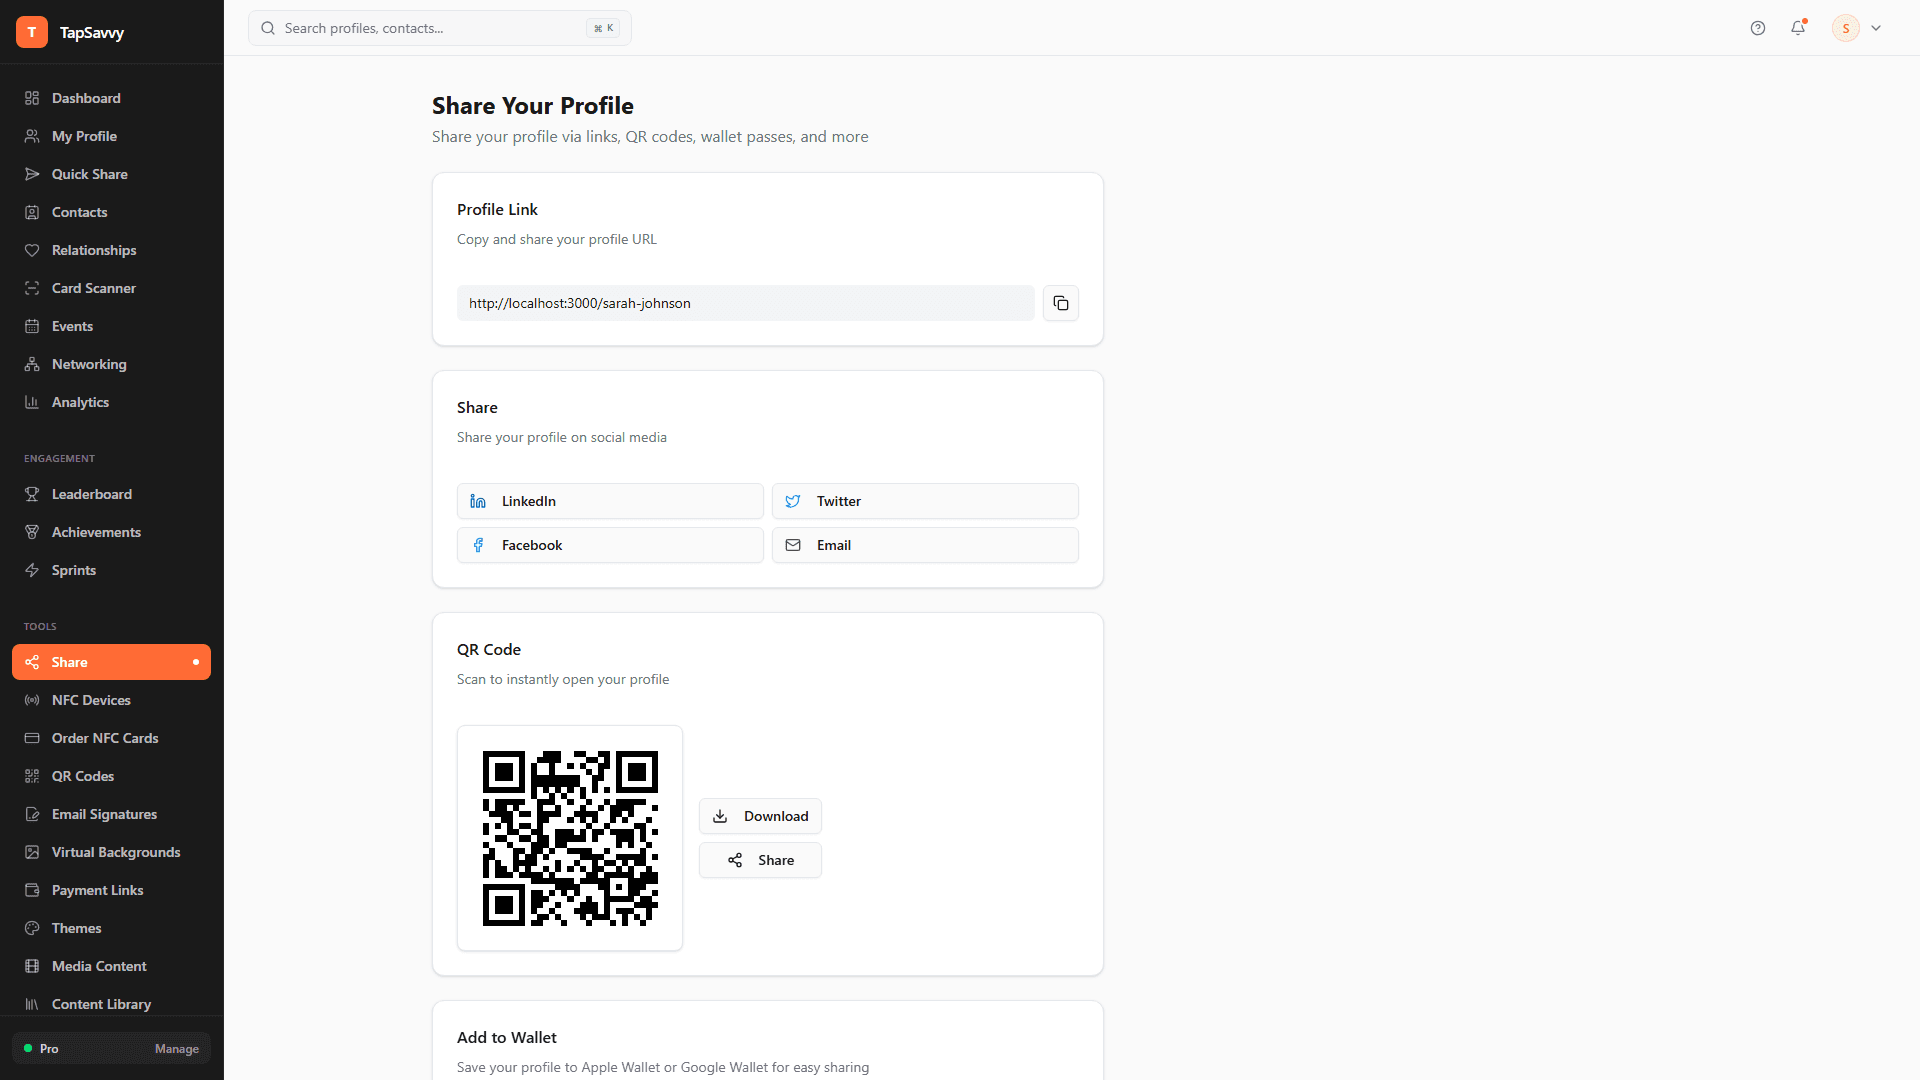The width and height of the screenshot is (1920, 1080).
Task: Select the QR Codes tool
Action: (x=82, y=776)
